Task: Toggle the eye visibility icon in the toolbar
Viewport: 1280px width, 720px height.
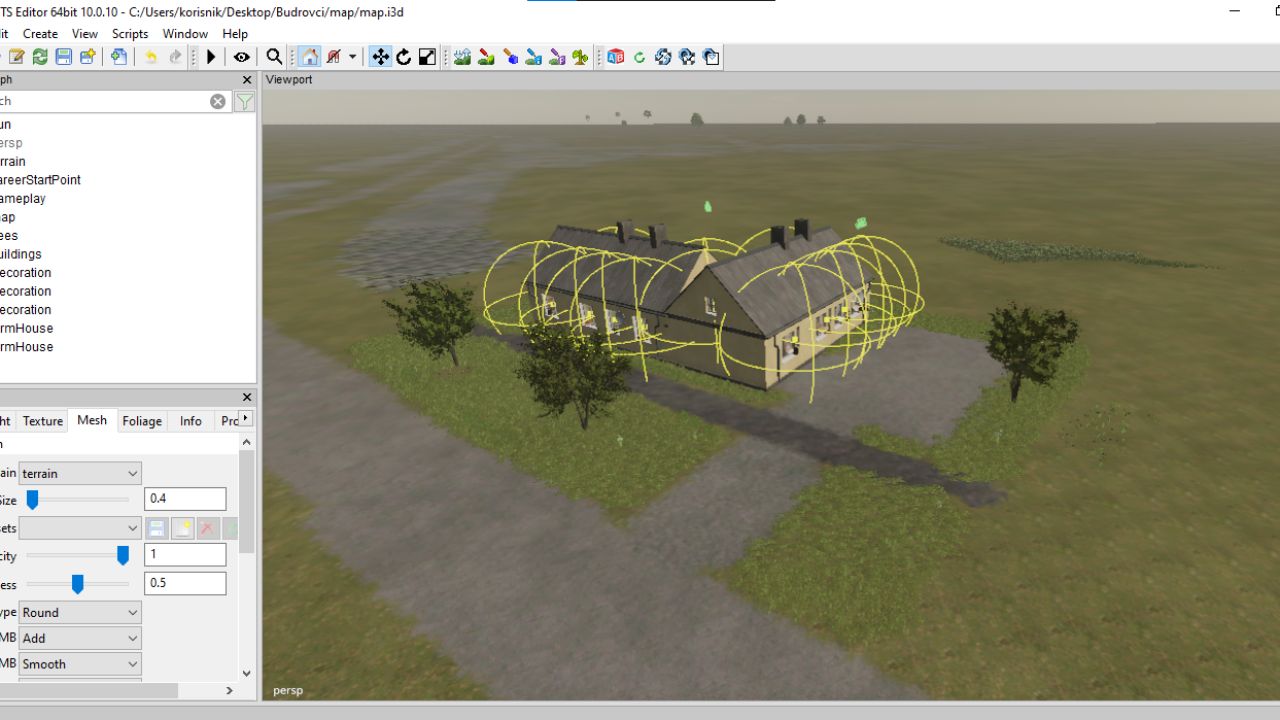Action: click(x=241, y=57)
